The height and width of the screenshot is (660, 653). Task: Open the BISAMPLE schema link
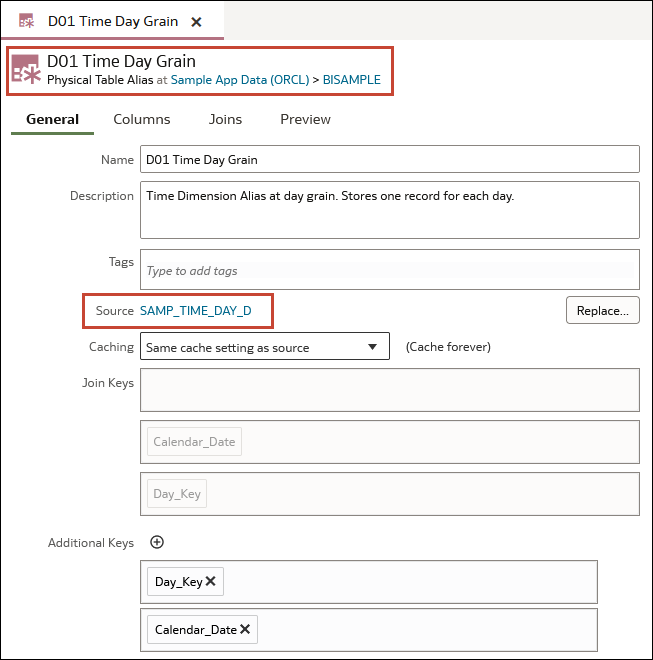[352, 80]
